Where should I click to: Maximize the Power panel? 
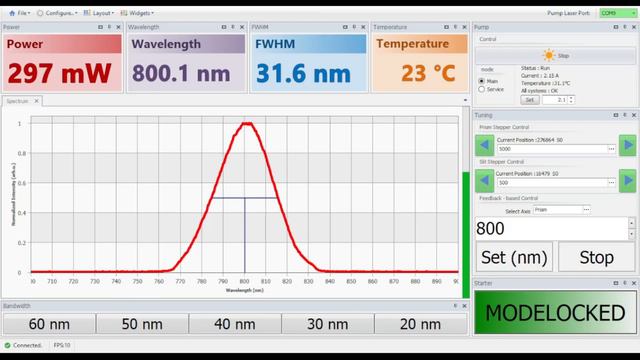(100, 27)
